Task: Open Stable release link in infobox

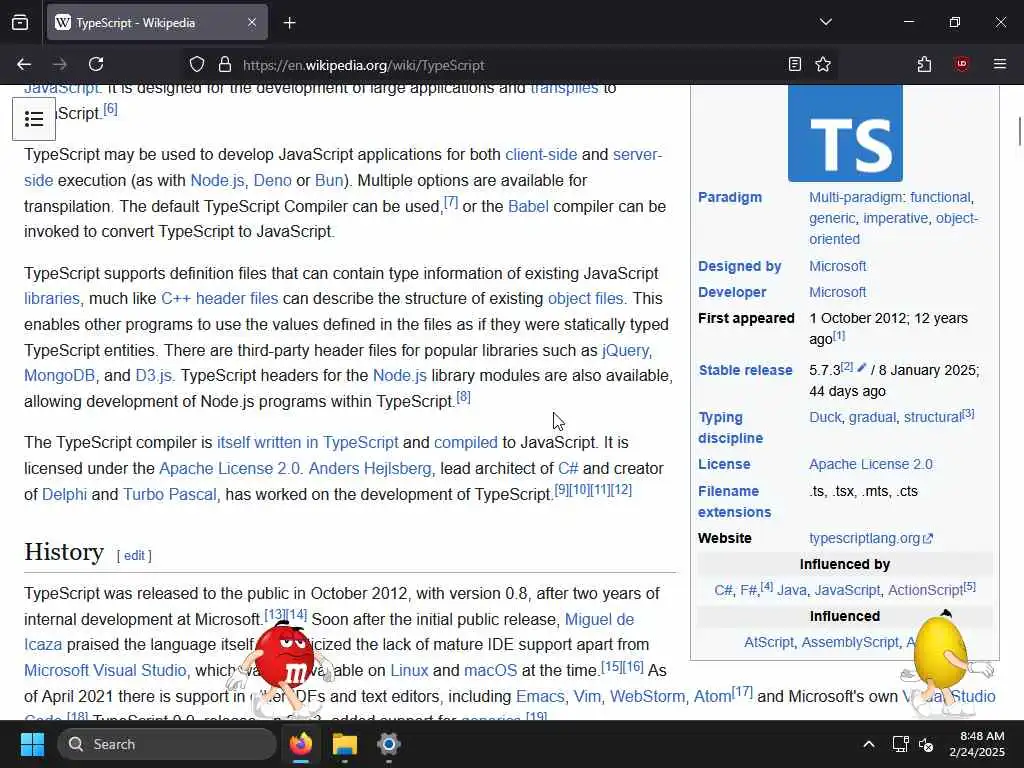Action: pyautogui.click(x=745, y=370)
